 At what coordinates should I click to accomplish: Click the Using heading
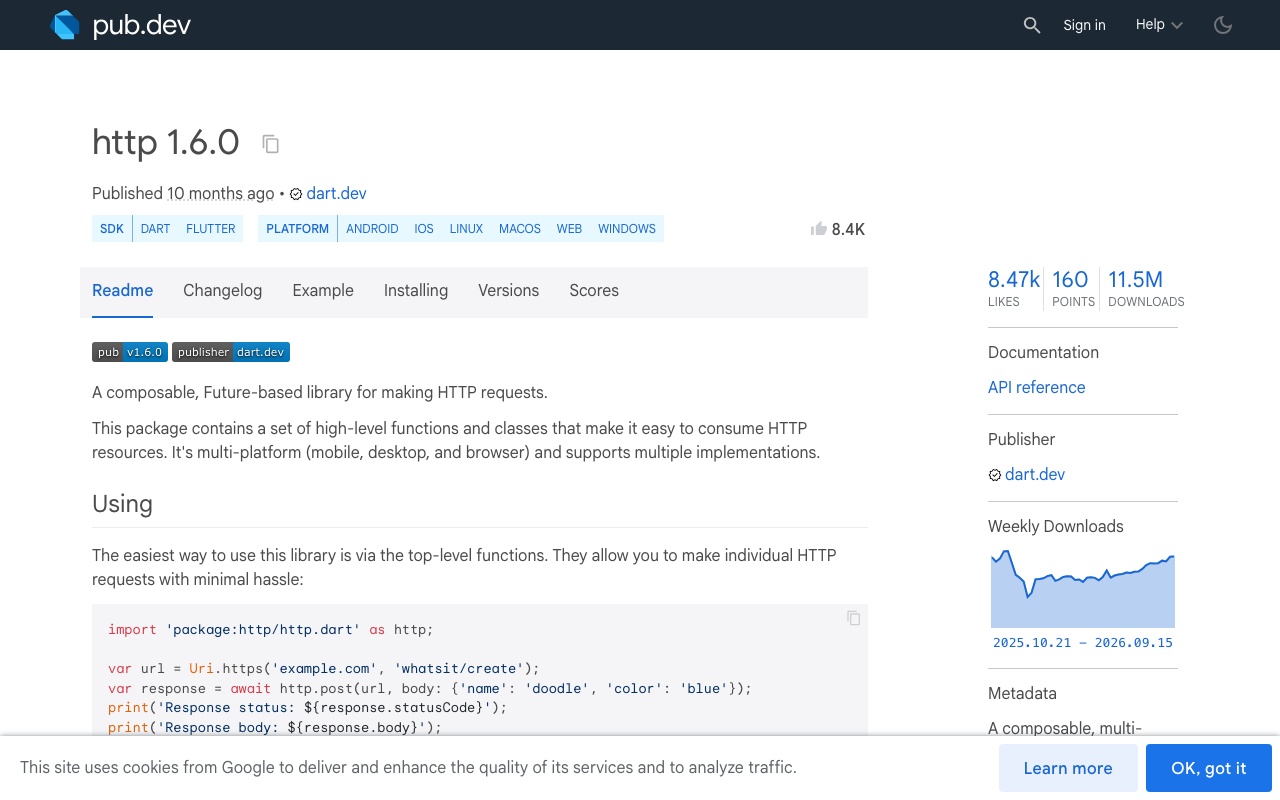(122, 503)
